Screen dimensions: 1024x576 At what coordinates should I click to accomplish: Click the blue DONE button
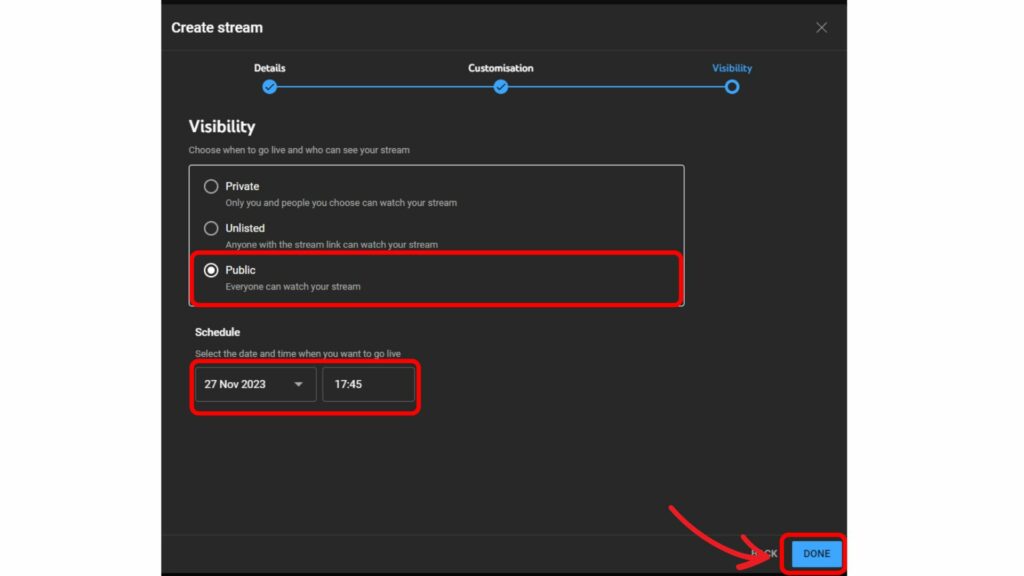(x=816, y=553)
